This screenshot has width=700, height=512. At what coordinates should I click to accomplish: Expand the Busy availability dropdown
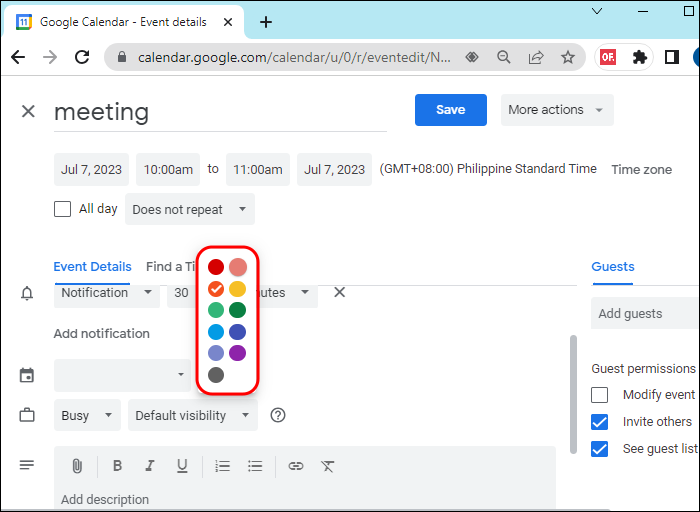pyautogui.click(x=87, y=415)
